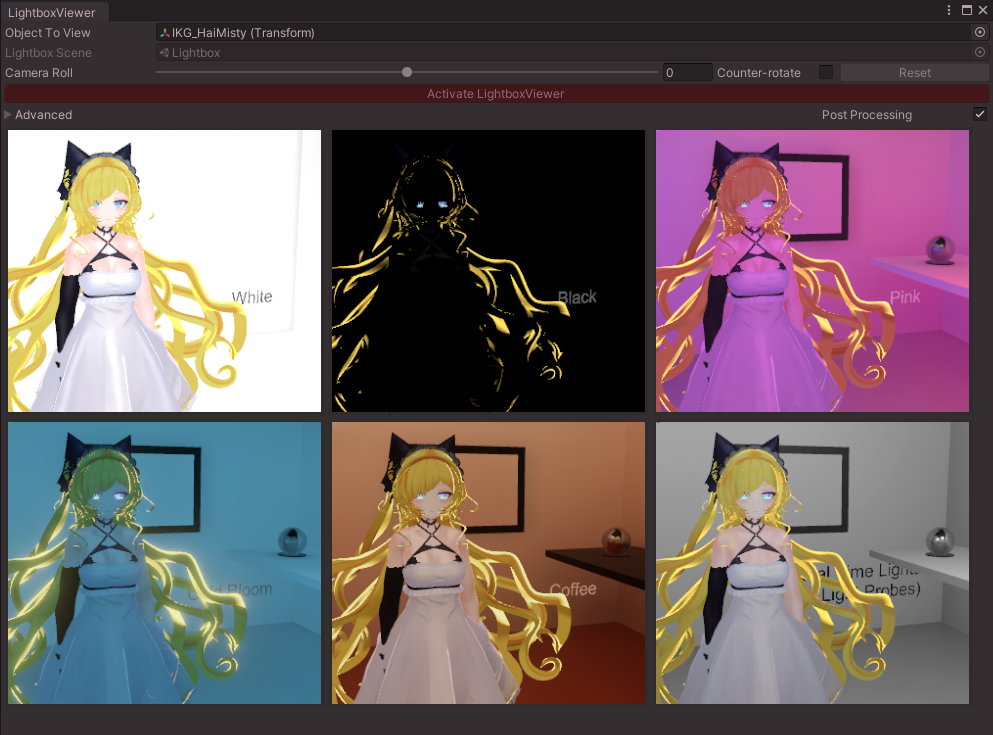
Task: Switch to the LightboxViewer tab
Action: (53, 13)
